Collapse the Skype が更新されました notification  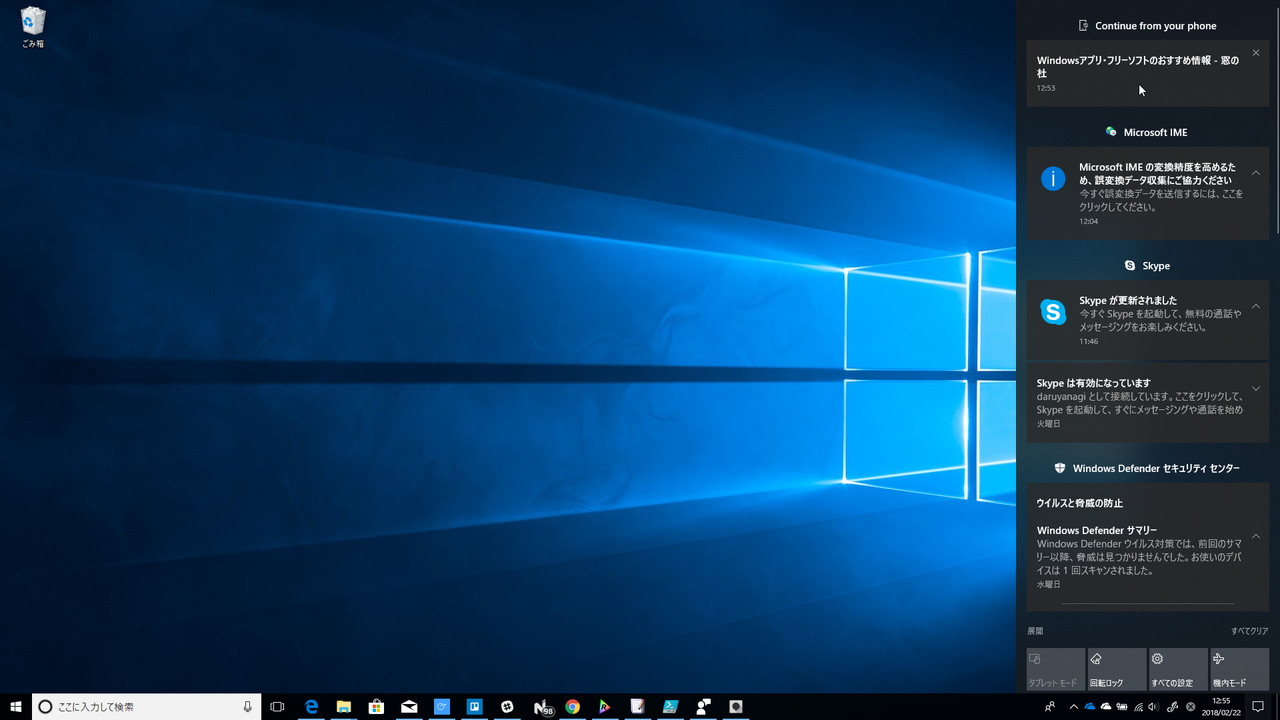pyautogui.click(x=1256, y=306)
